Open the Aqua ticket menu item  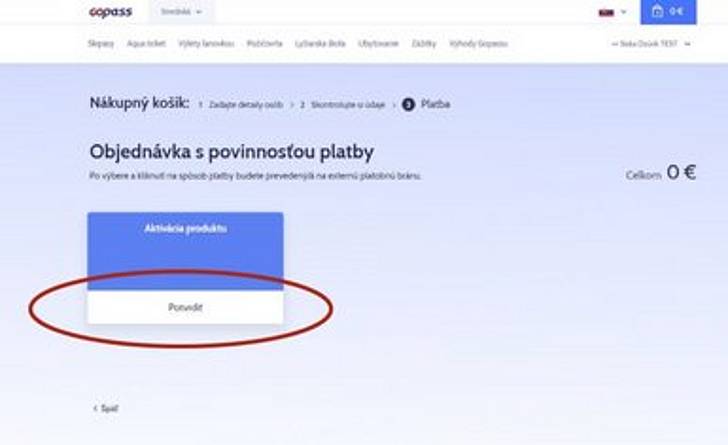(146, 44)
